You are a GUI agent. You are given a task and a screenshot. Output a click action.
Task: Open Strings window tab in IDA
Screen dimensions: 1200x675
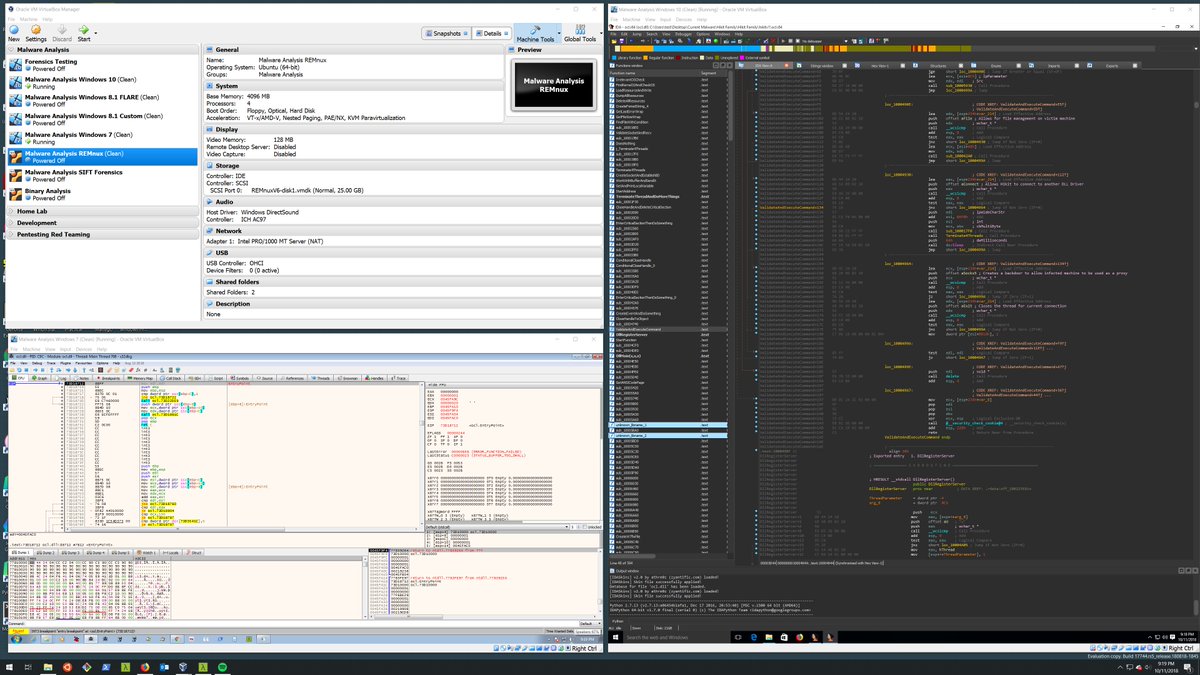[820, 66]
